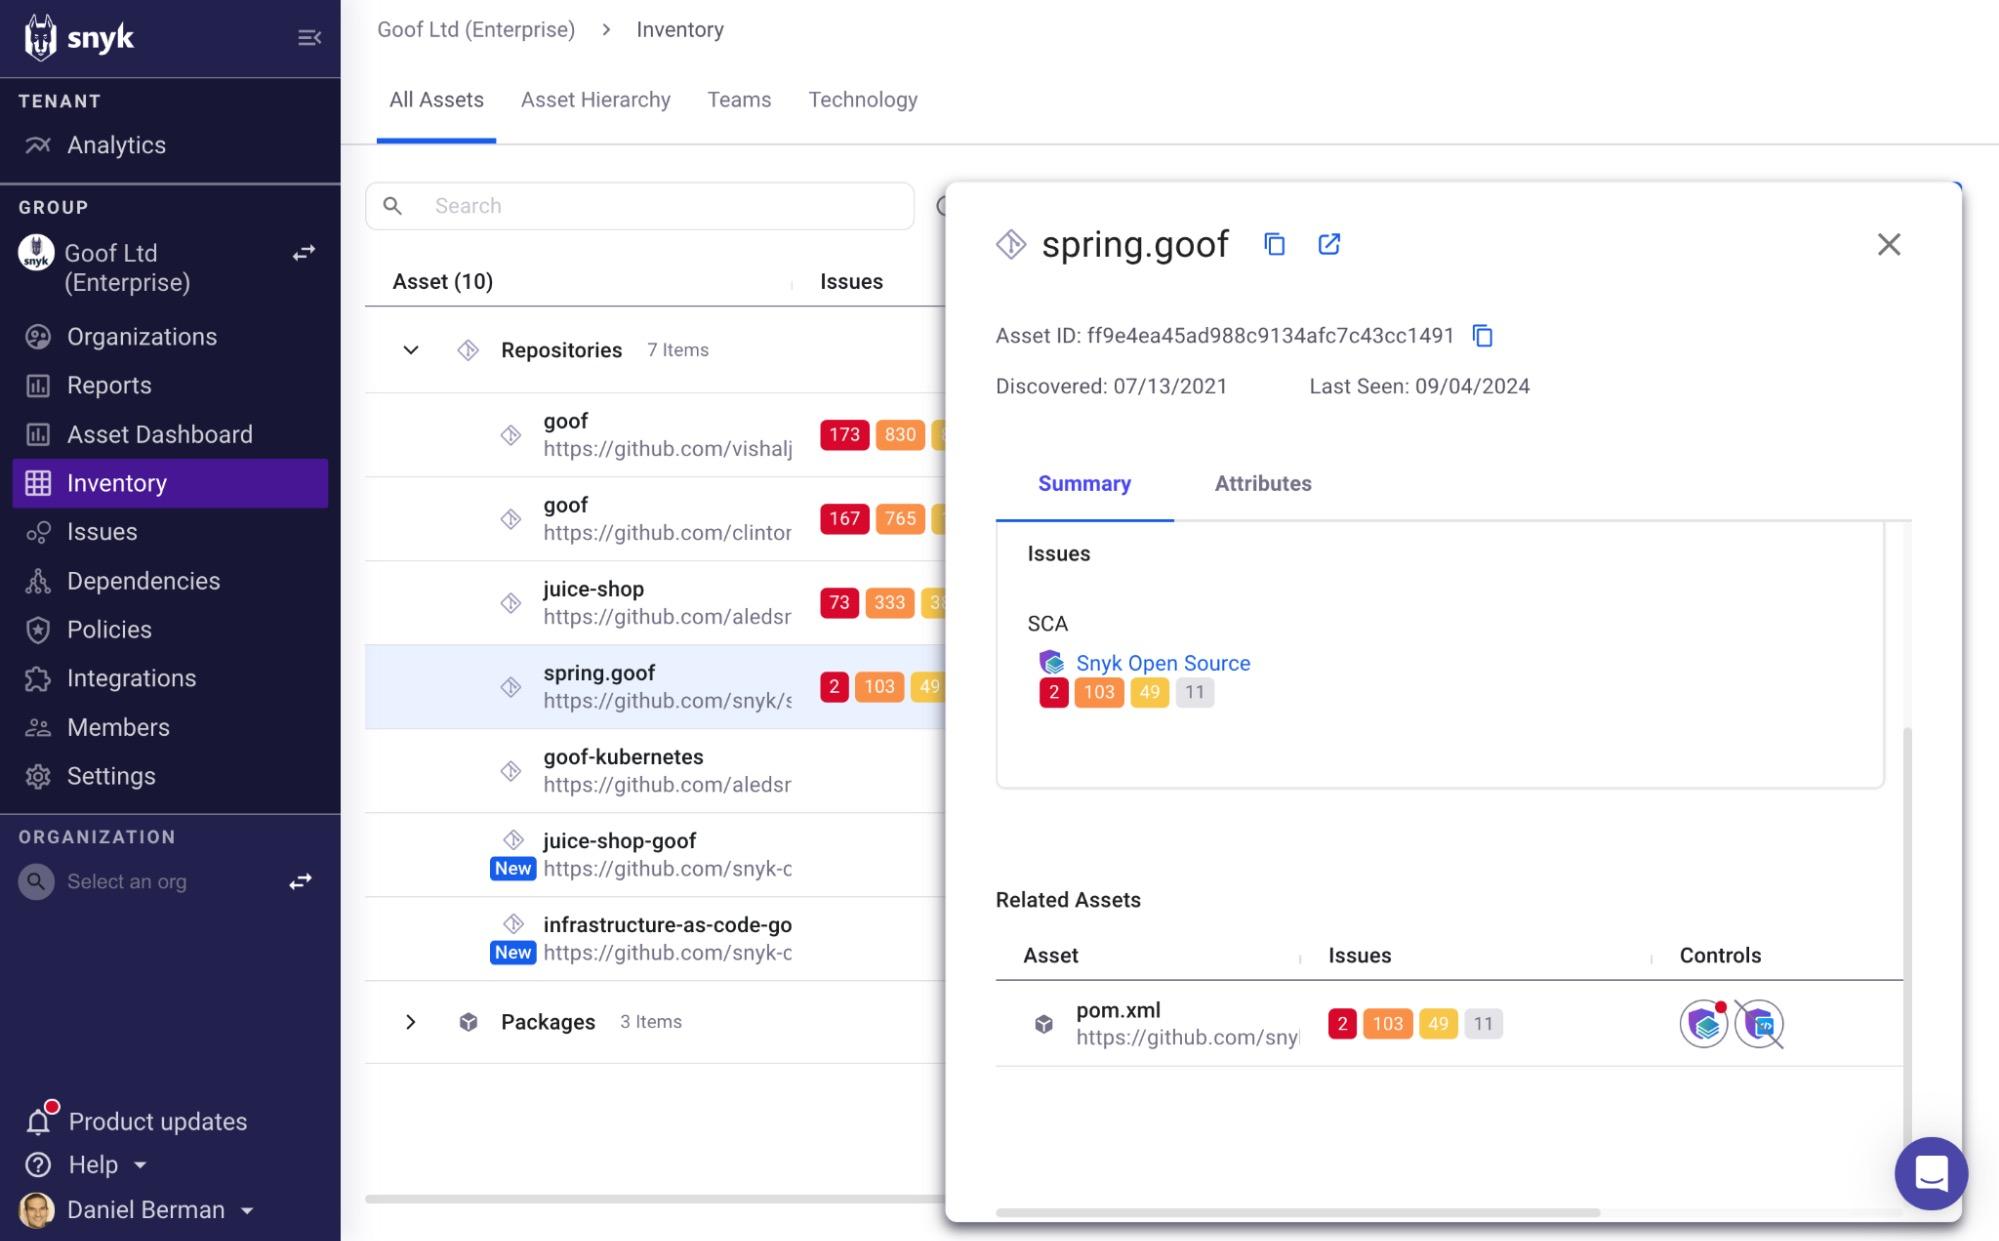The width and height of the screenshot is (1999, 1241).
Task: Click critical badge 173 on goof
Action: tap(844, 435)
